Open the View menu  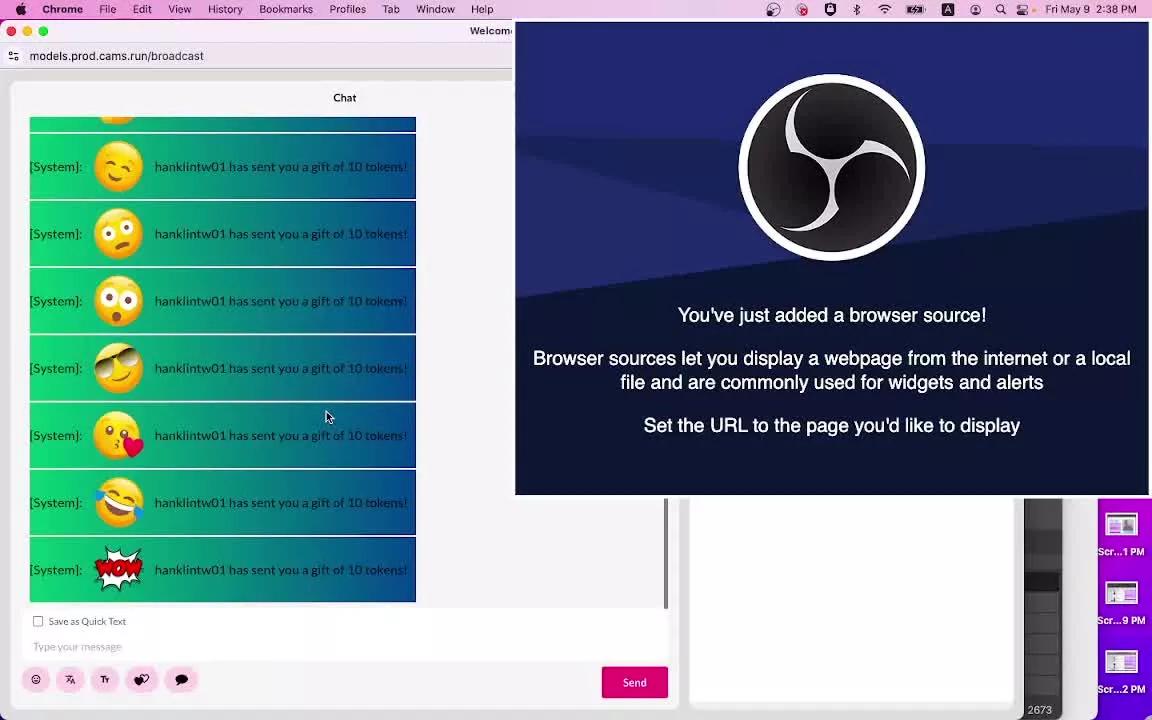179,10
